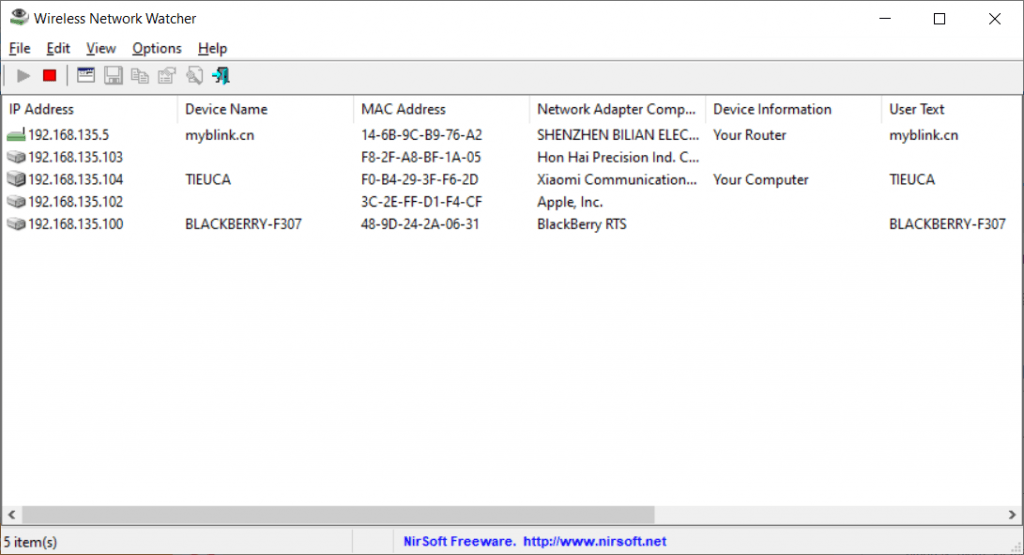Open the NirSoft website link

534,541
